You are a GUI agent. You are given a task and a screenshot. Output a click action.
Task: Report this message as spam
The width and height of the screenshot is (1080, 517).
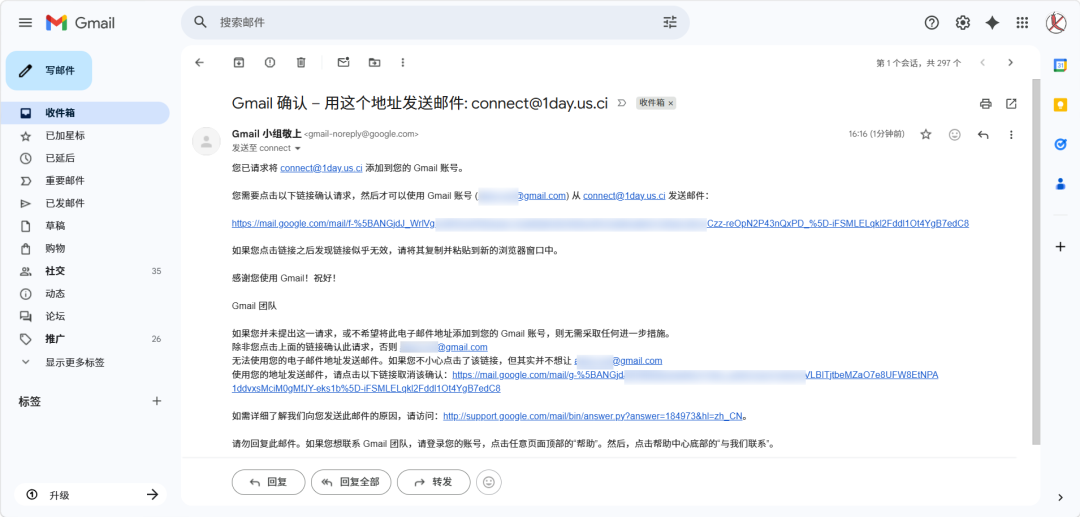click(x=270, y=63)
